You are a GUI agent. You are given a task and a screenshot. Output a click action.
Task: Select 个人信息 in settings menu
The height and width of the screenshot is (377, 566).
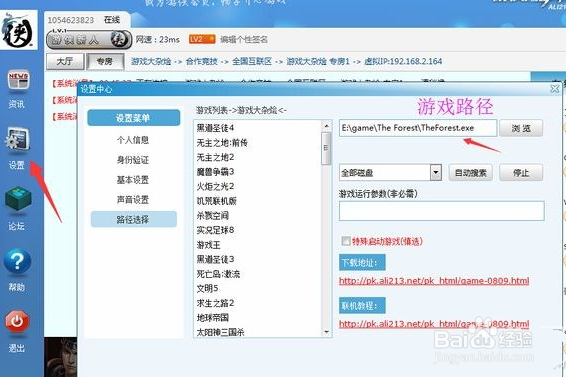(x=132, y=140)
